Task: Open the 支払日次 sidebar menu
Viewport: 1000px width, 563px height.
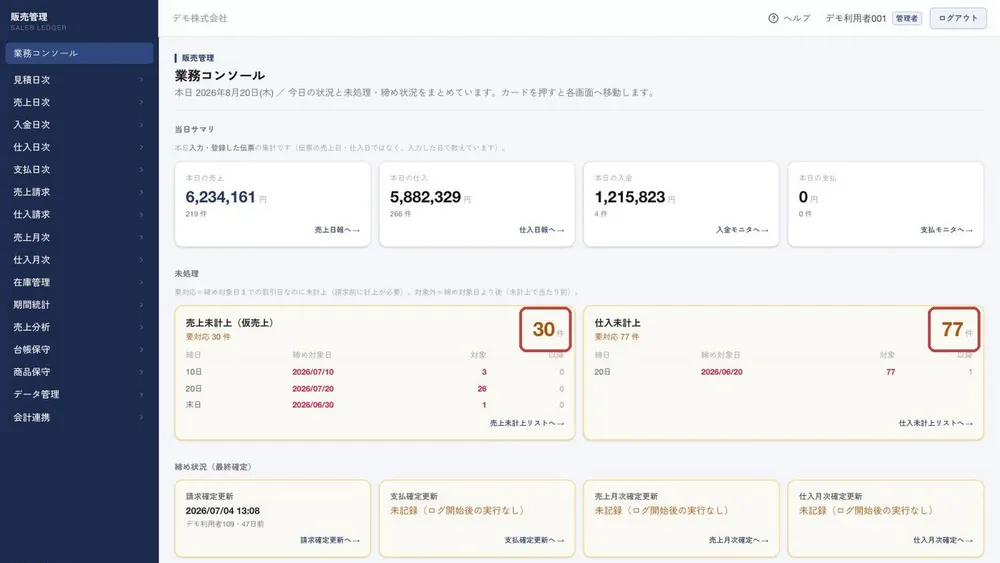Action: 79,170
